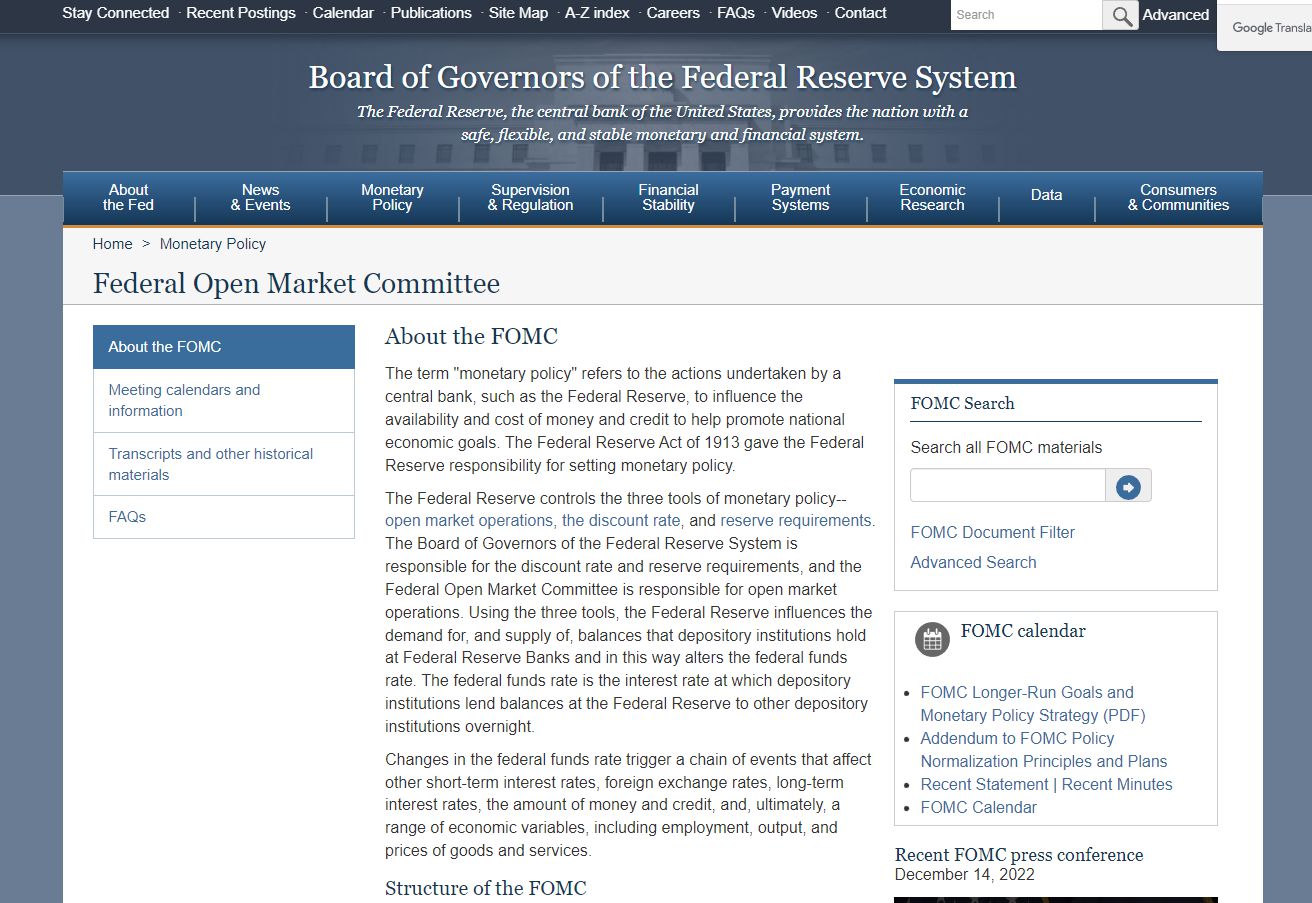1312x903 pixels.
Task: Click the Board of Governors site title
Action: tap(662, 77)
